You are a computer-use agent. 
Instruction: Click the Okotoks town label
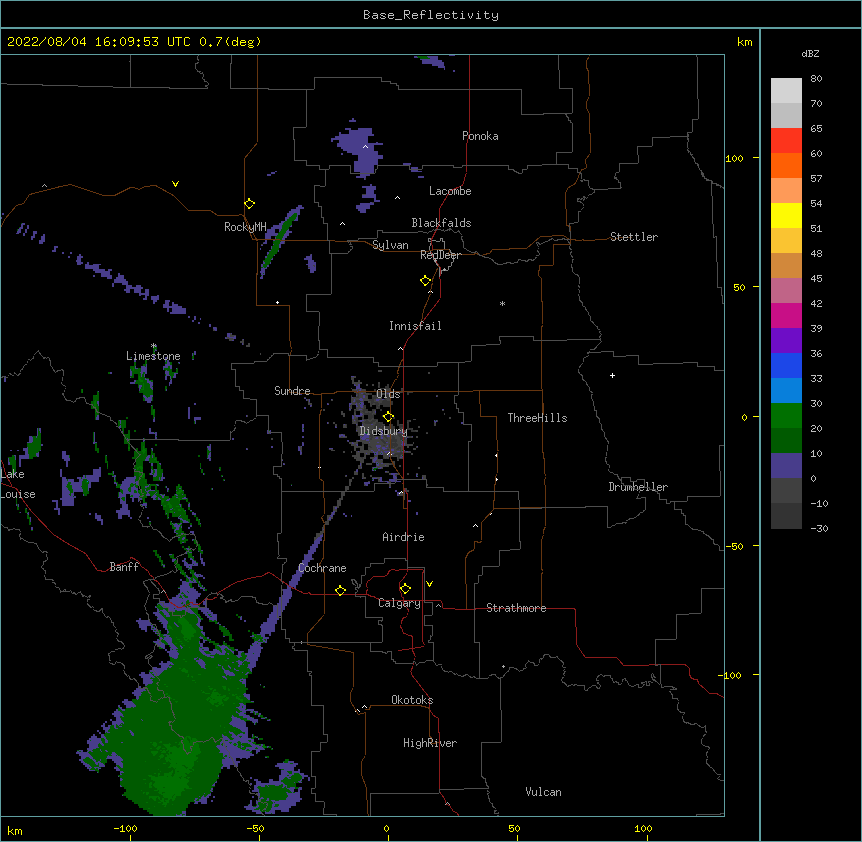pos(412,700)
